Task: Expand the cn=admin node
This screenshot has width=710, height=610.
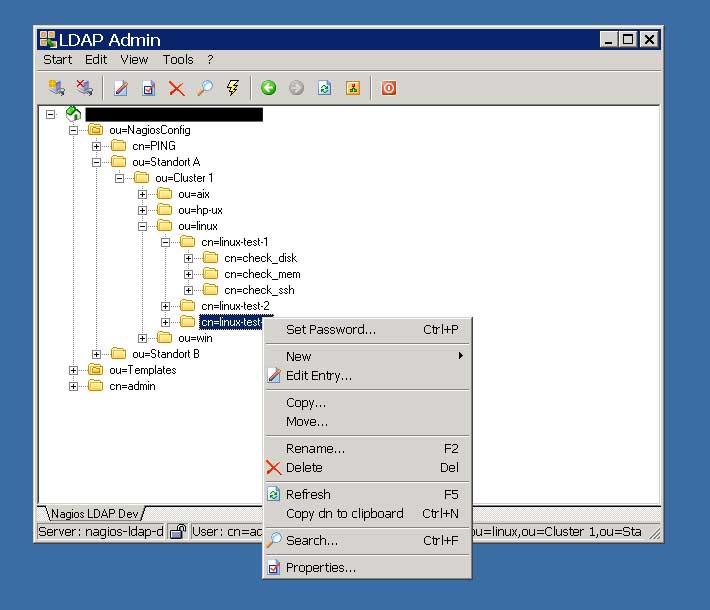Action: [x=73, y=386]
